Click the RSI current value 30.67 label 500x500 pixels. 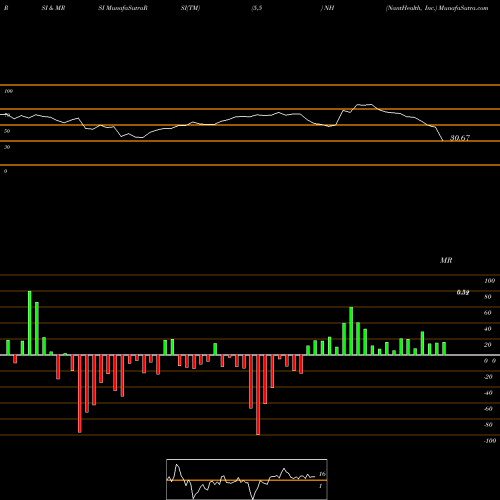coord(460,138)
